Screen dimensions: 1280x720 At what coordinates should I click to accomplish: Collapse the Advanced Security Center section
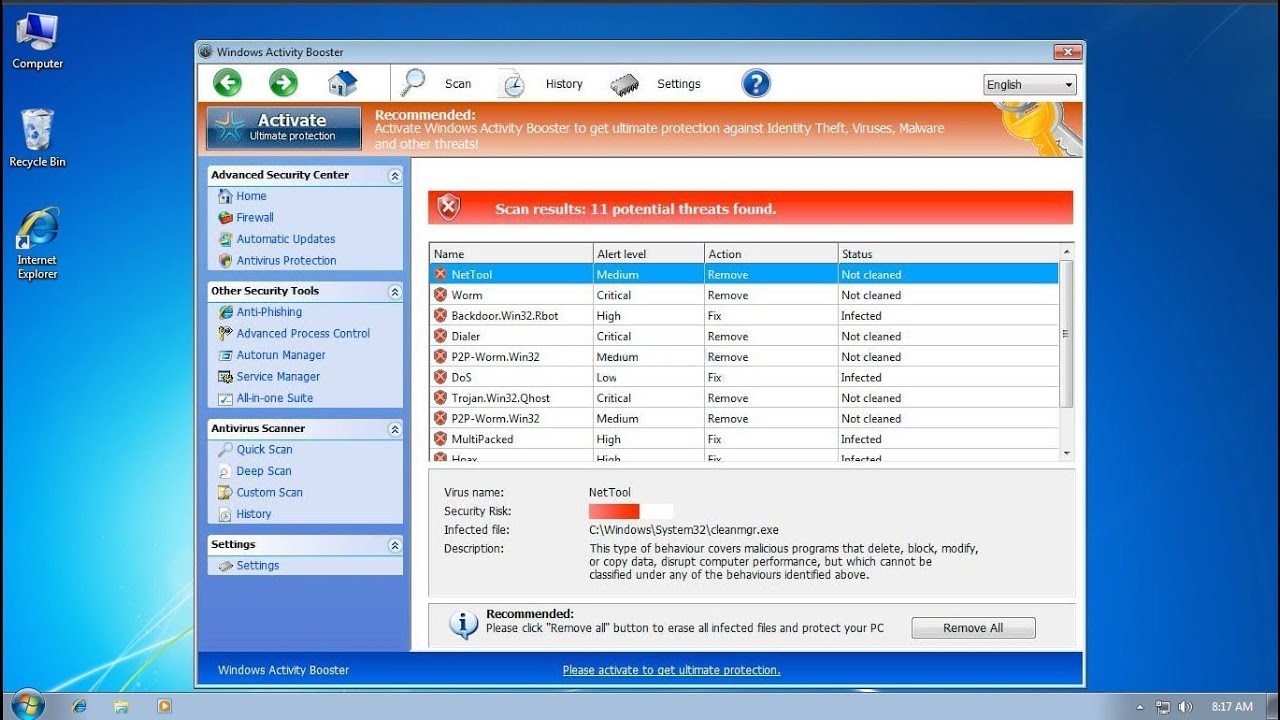click(x=395, y=176)
